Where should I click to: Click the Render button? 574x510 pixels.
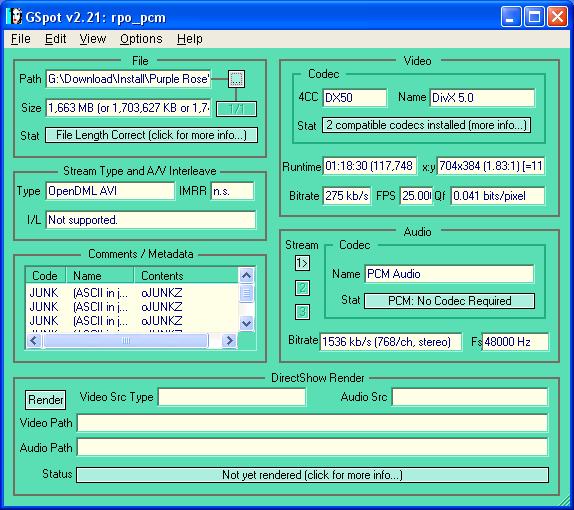(x=46, y=400)
